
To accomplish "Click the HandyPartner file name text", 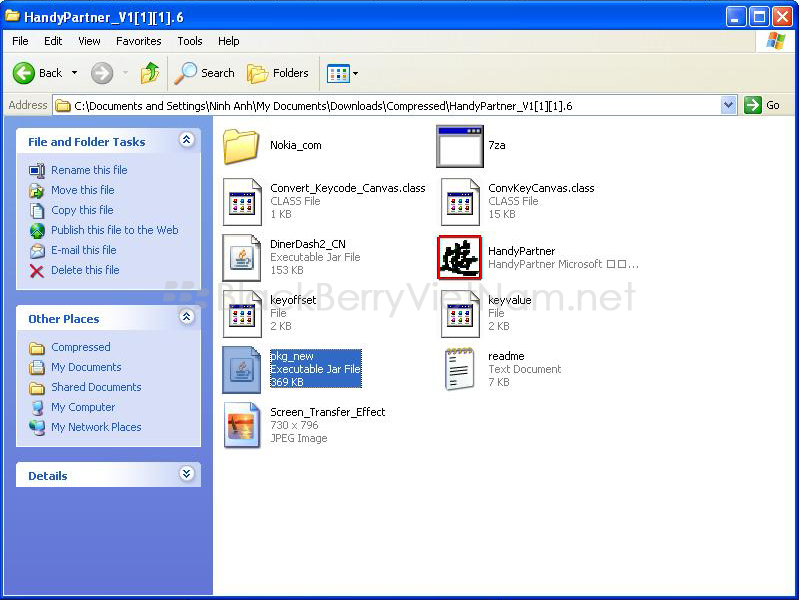I will click(521, 251).
